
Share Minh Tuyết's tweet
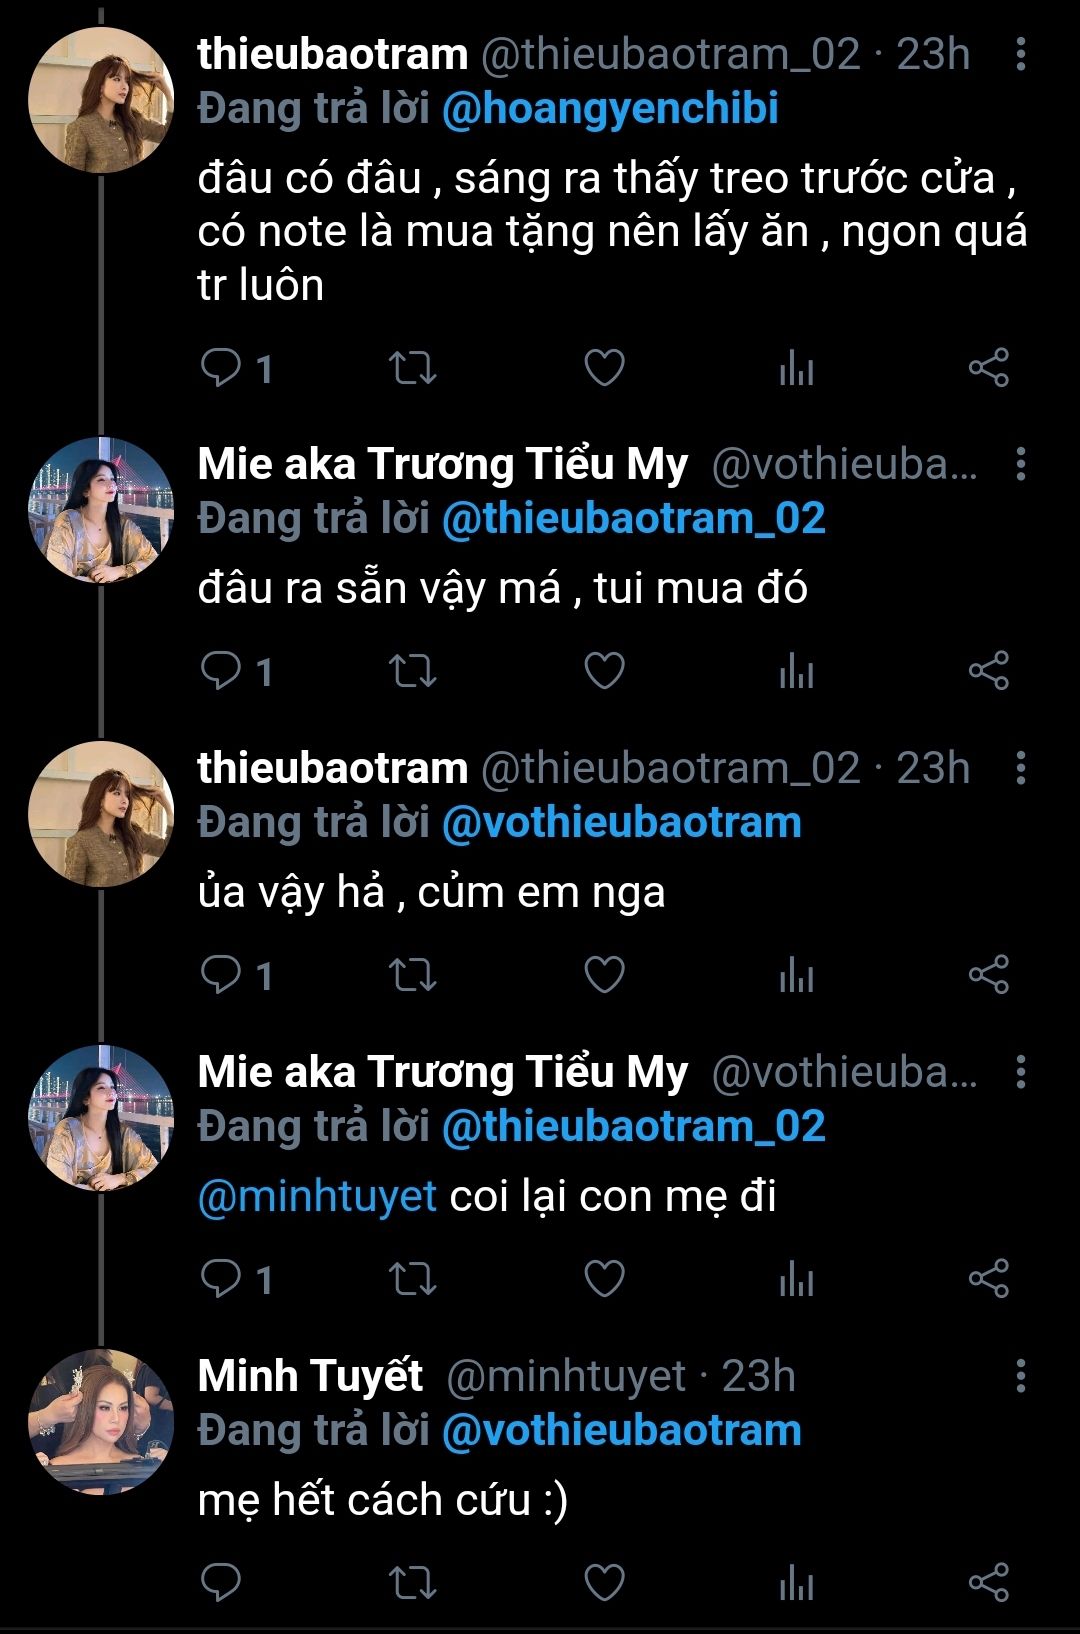pyautogui.click(x=988, y=1582)
